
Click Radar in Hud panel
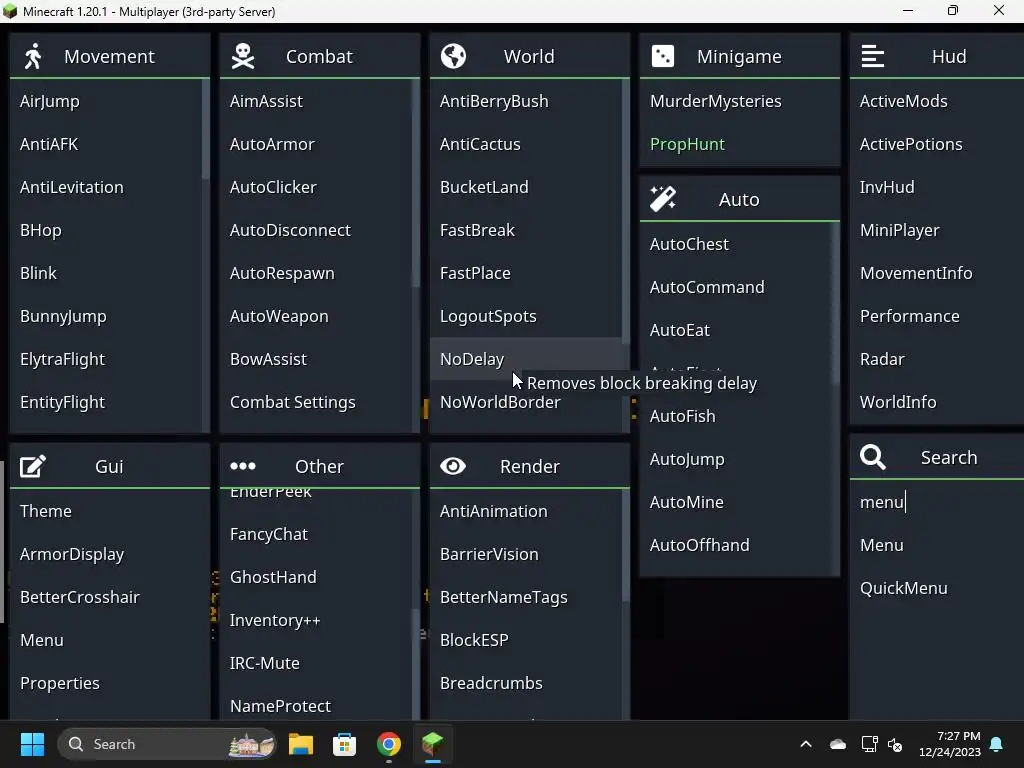(936, 359)
